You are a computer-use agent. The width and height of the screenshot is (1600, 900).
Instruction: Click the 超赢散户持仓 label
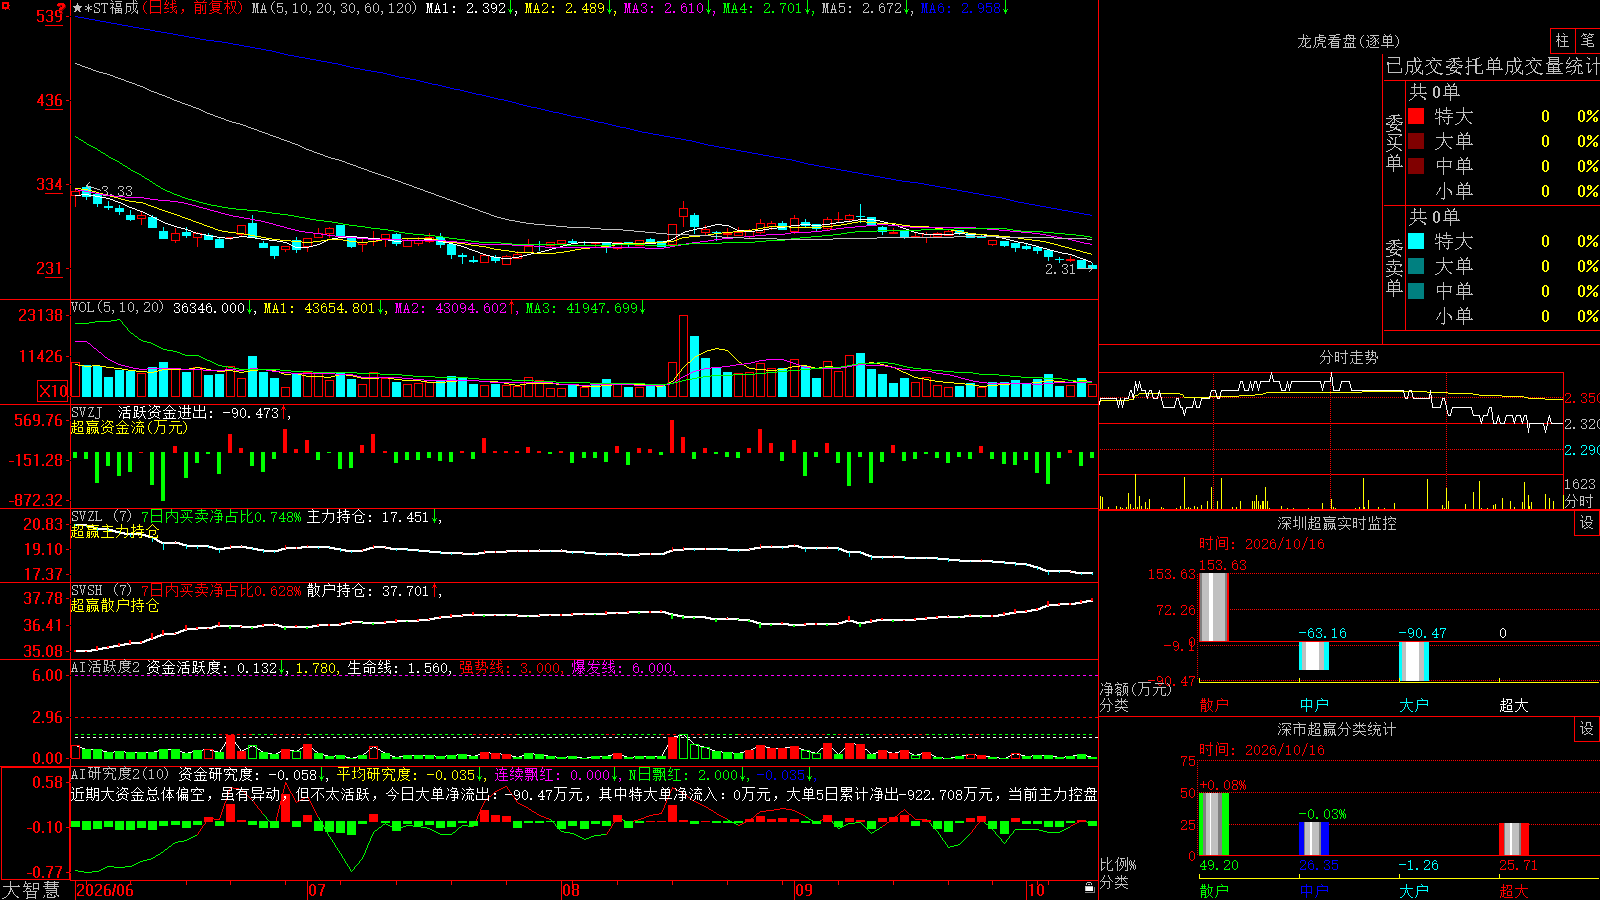[115, 605]
